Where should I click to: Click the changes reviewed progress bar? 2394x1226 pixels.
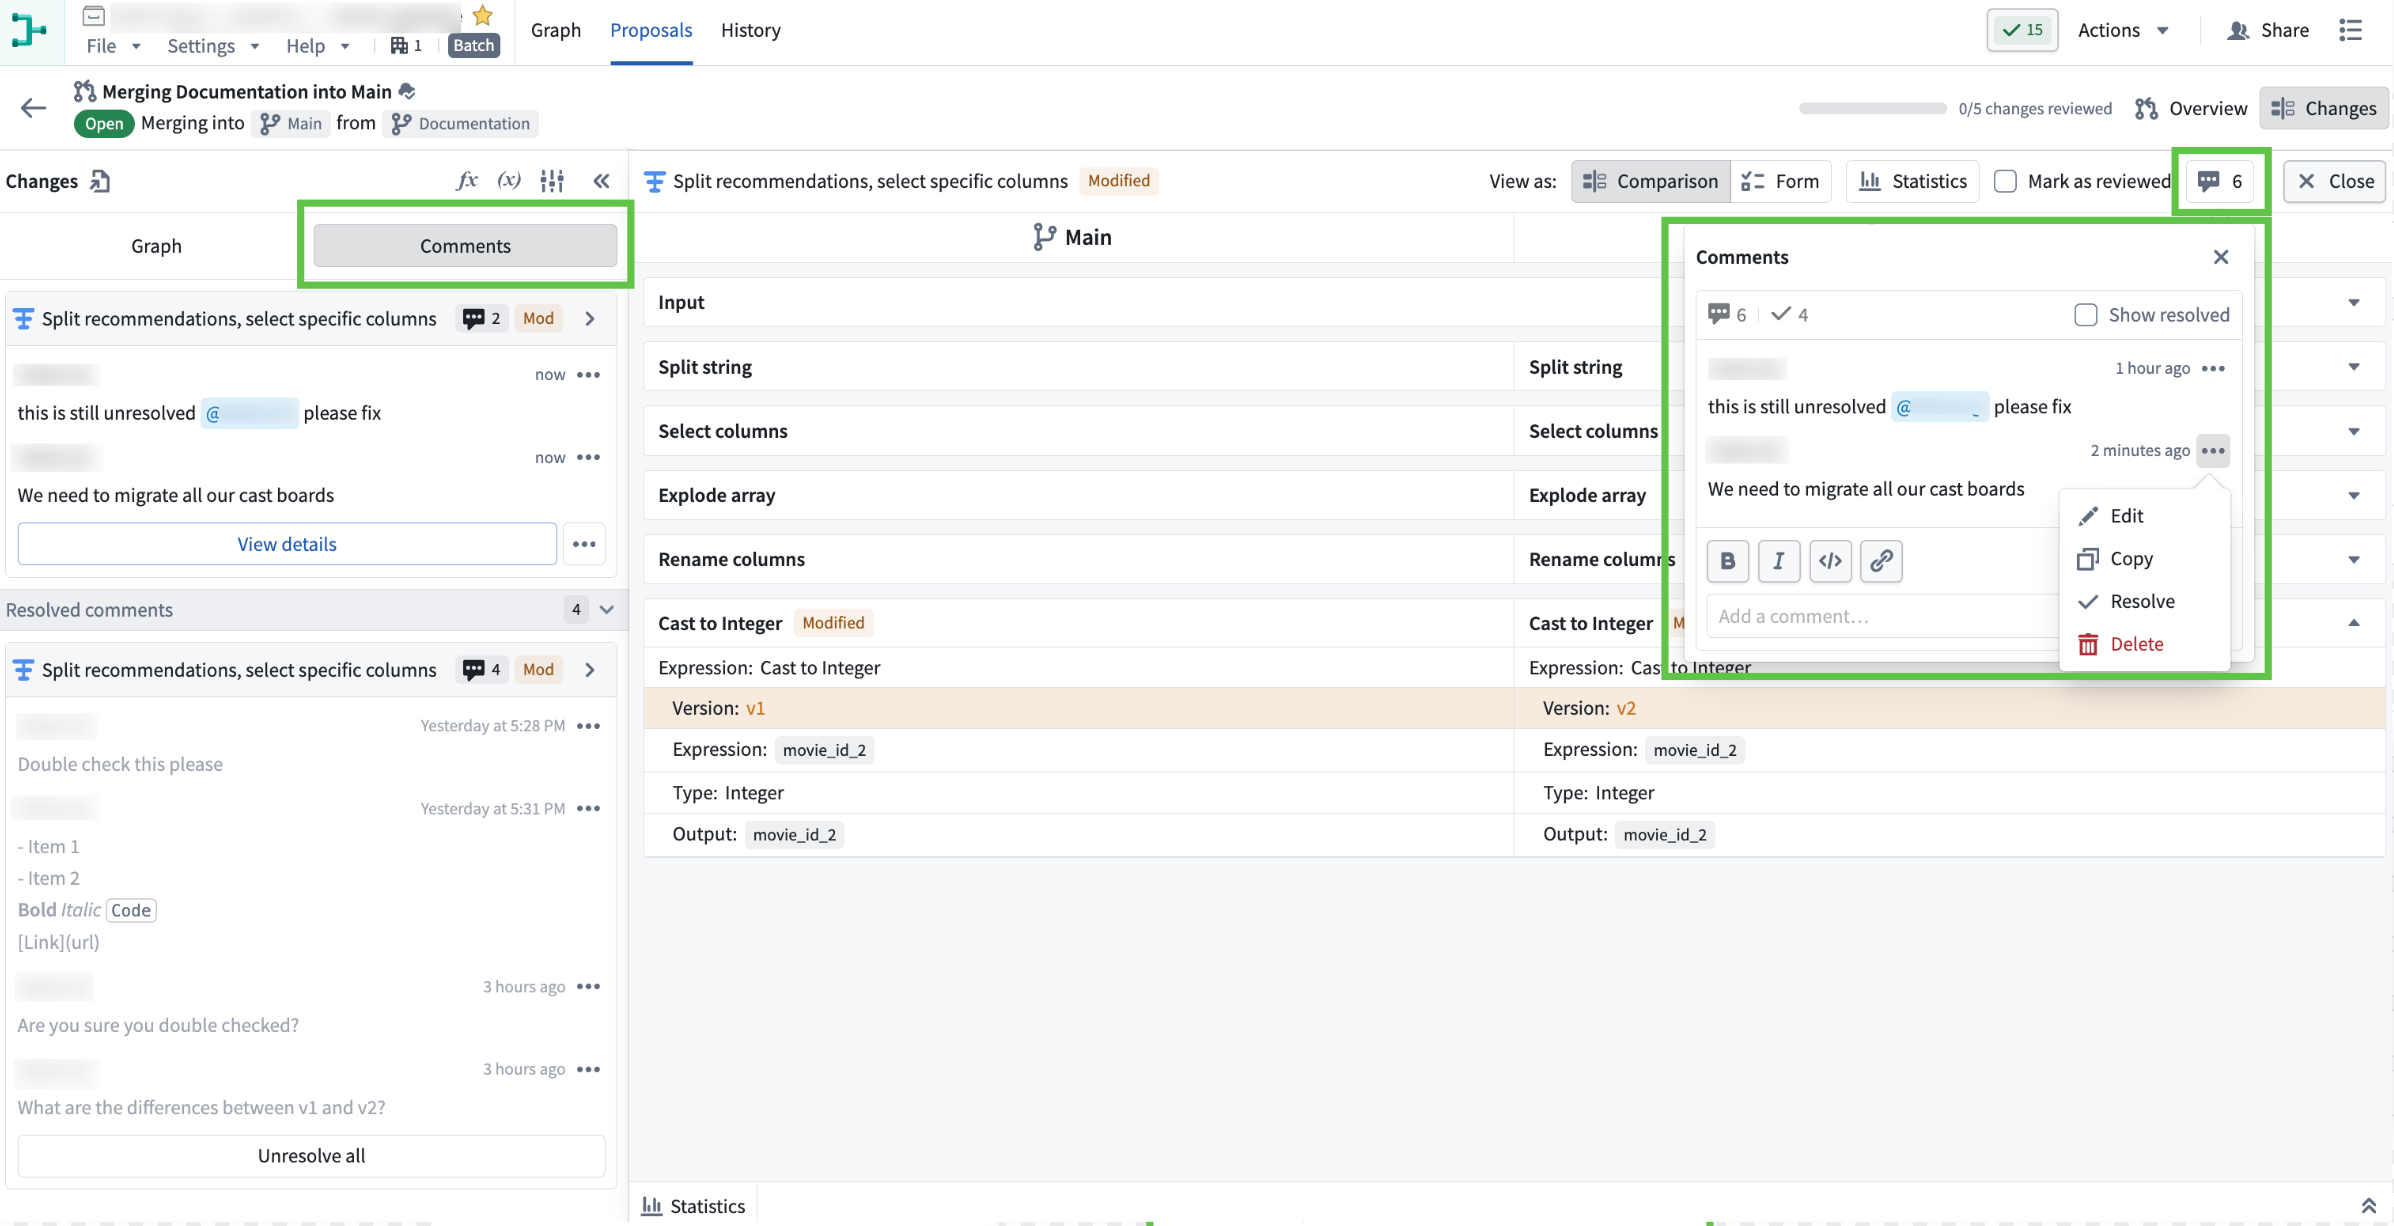coord(1871,108)
